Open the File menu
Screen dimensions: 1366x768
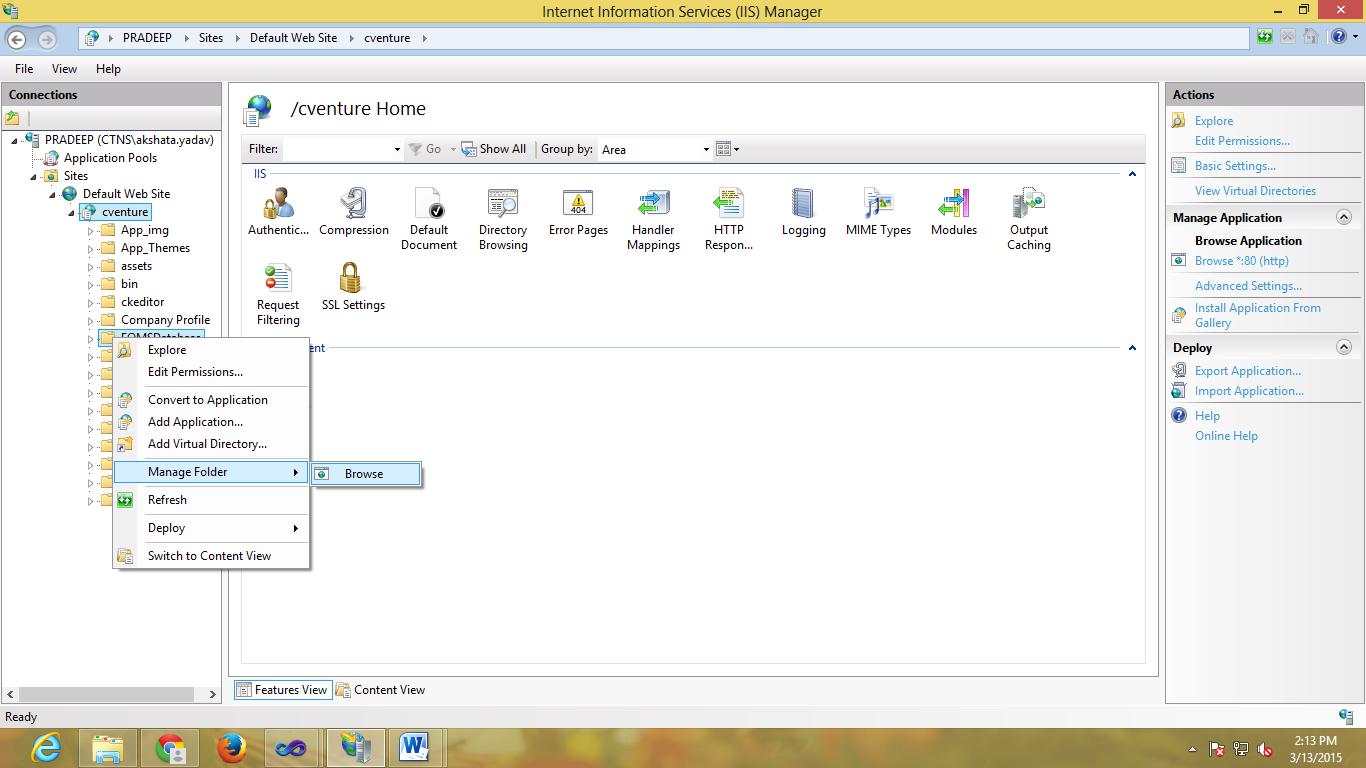[x=24, y=69]
